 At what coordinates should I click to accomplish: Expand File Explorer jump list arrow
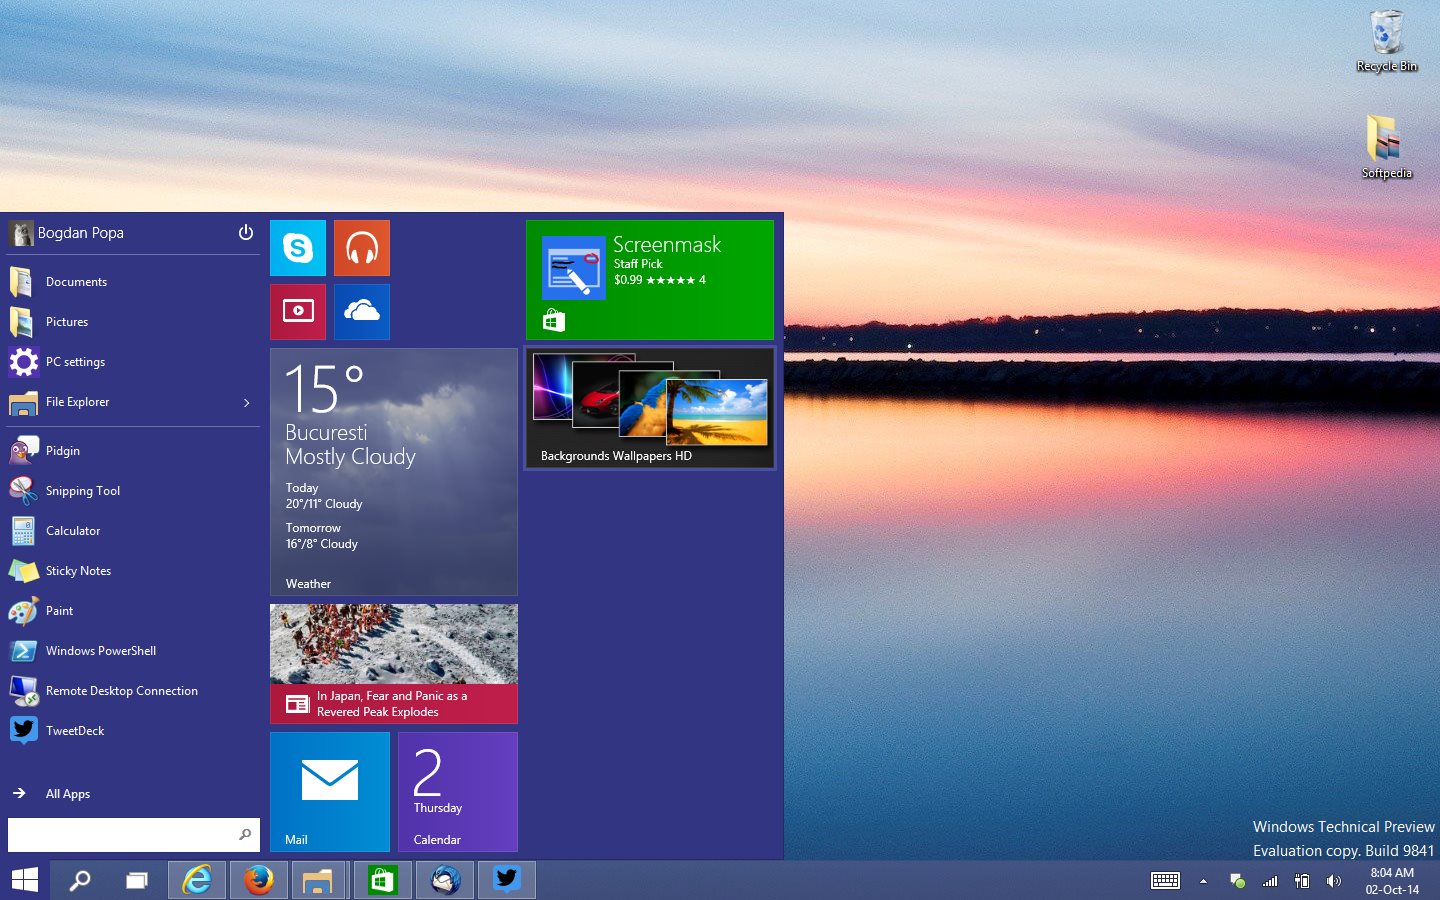click(x=247, y=403)
